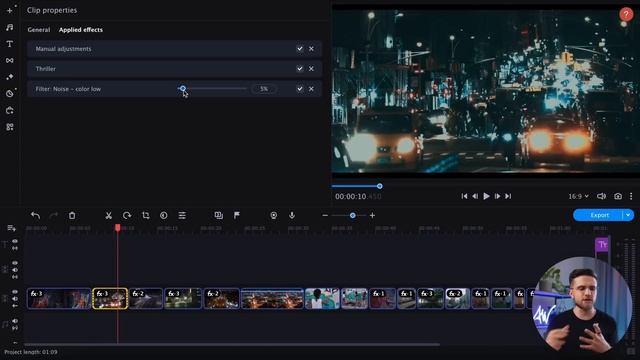
Task: Open the More tools grid tab
Action: [x=9, y=127]
